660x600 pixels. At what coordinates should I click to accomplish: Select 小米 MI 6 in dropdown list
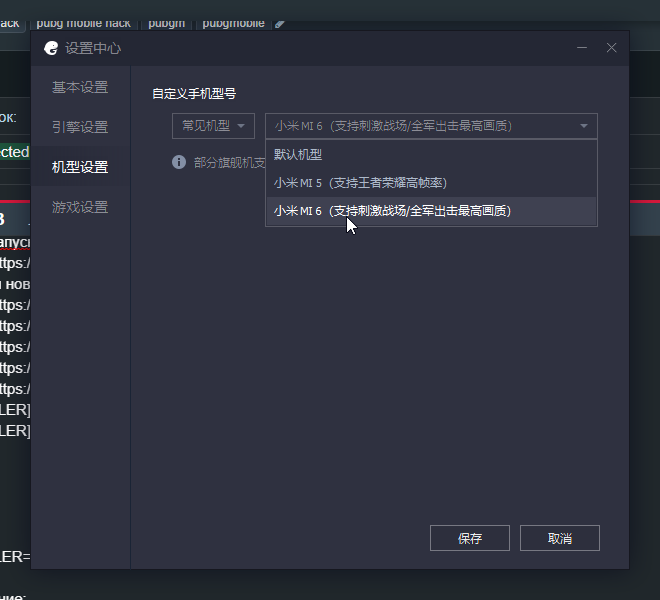click(x=431, y=211)
